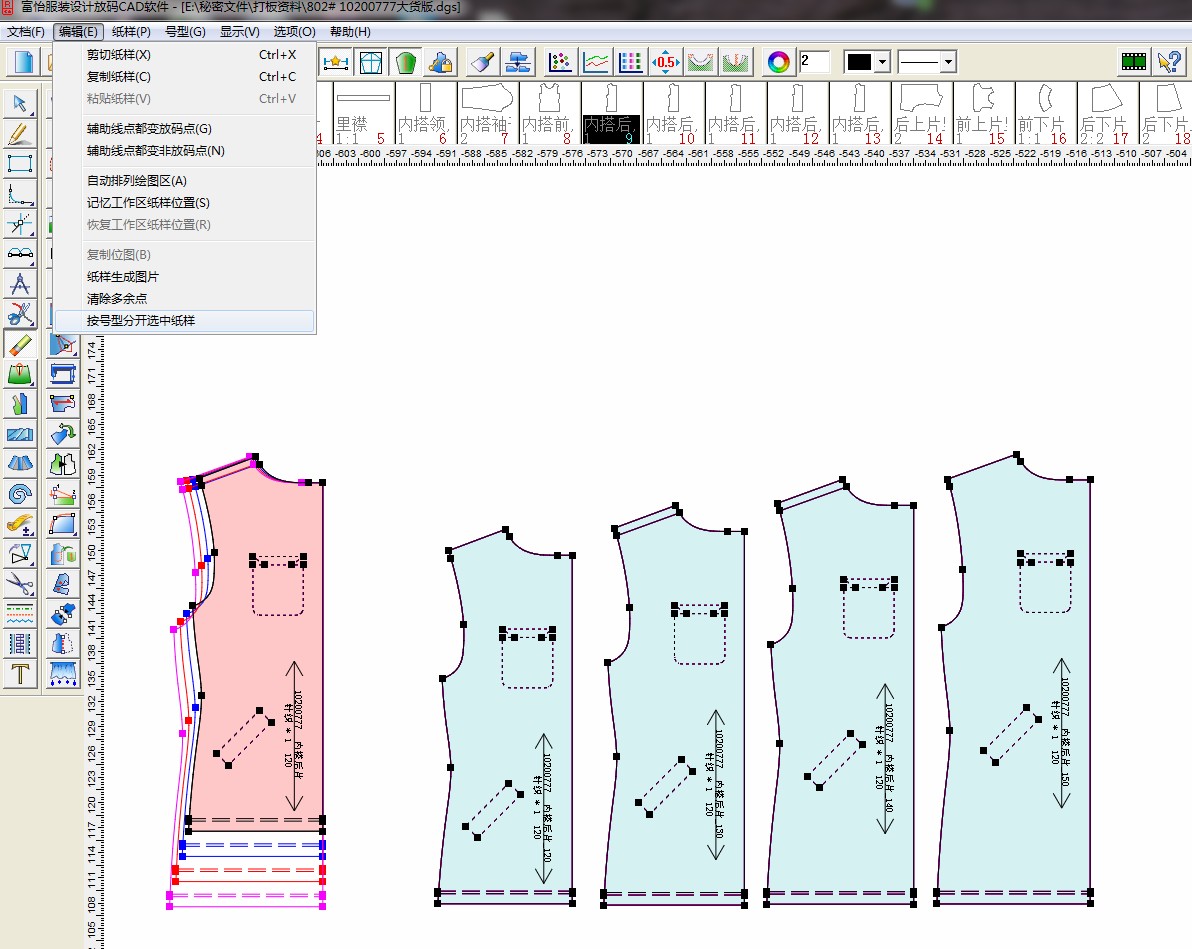This screenshot has height=949, width=1192.
Task: Select the sewing machine tool icon
Action: 63,374
